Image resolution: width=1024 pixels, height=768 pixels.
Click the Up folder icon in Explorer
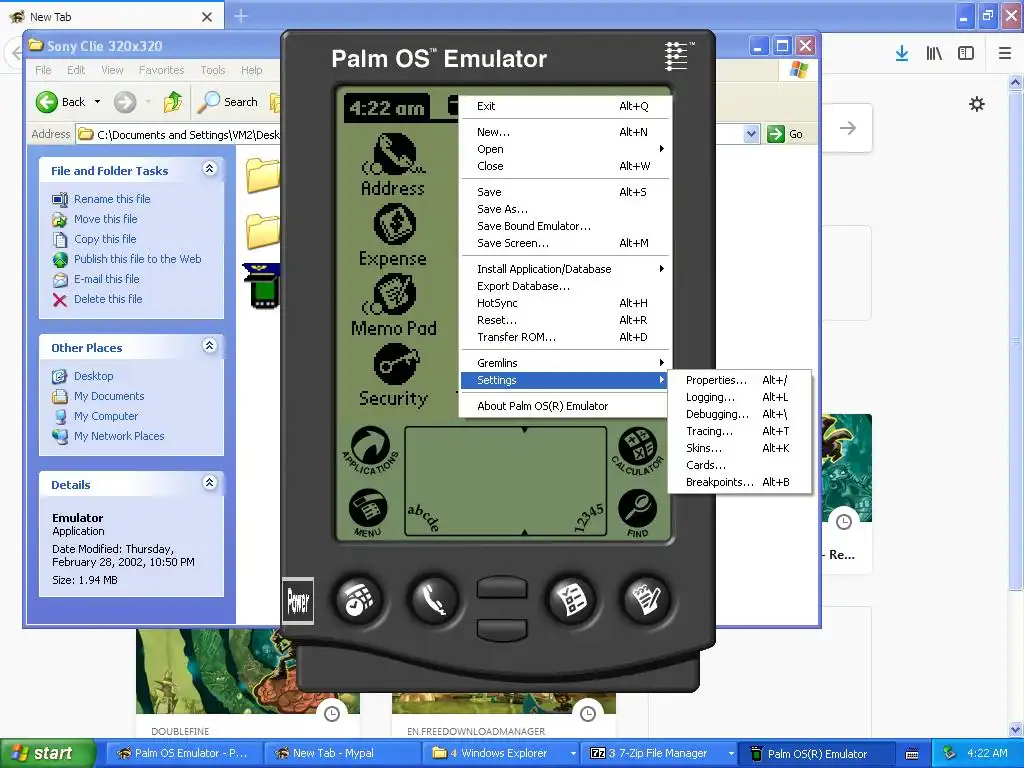pos(173,102)
